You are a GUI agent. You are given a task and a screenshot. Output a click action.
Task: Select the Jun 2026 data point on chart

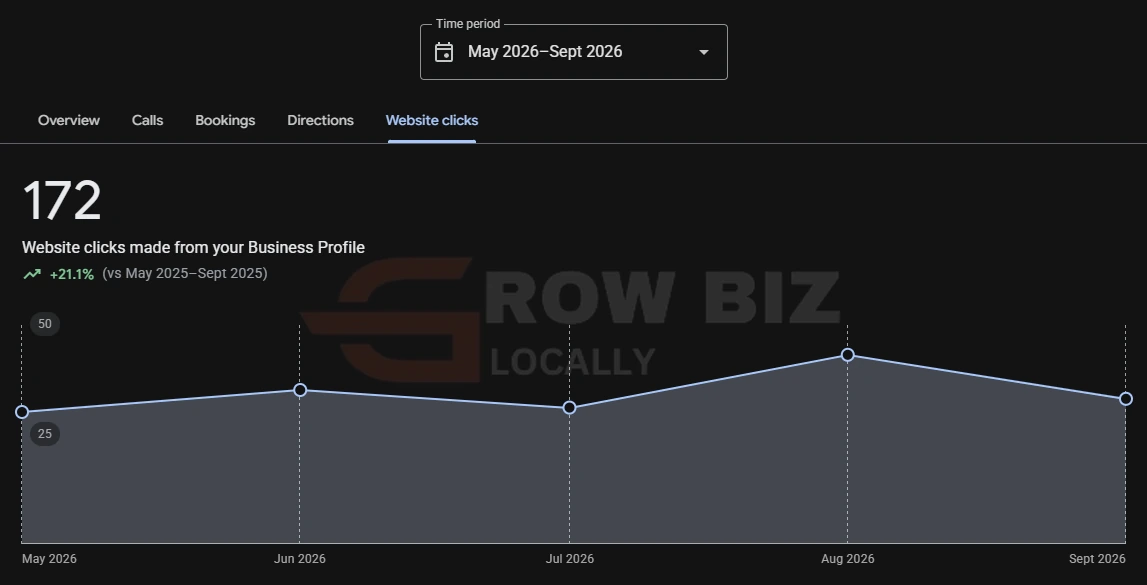(300, 390)
